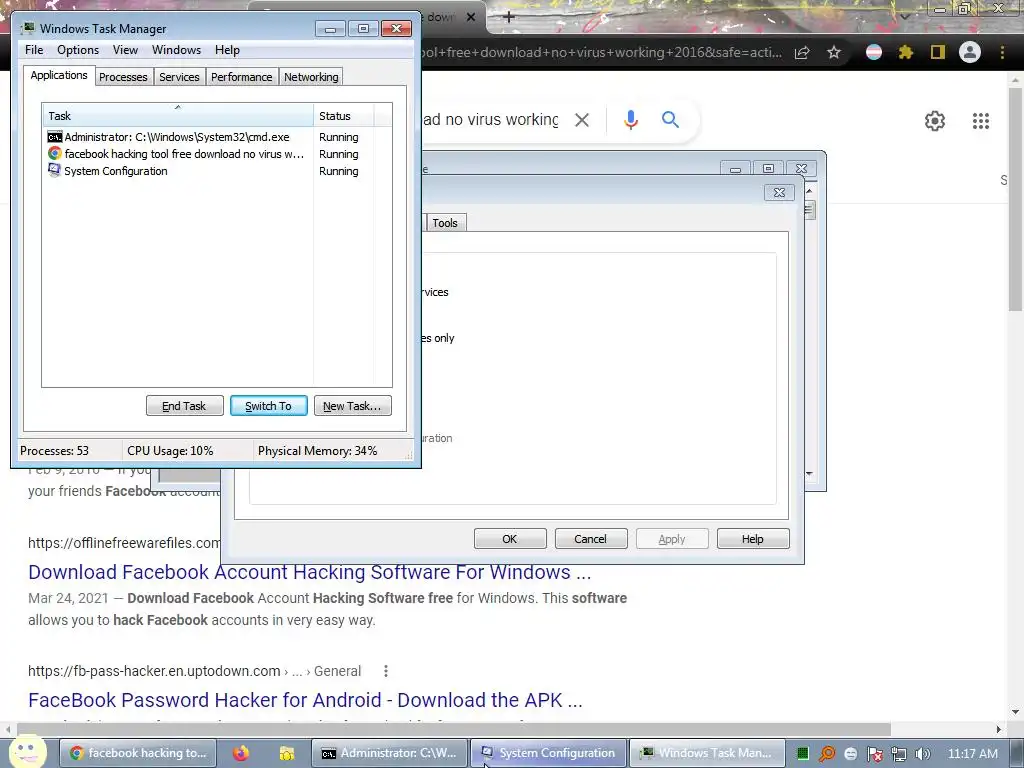The width and height of the screenshot is (1024, 768).
Task: Sort tasks by the Status column header
Action: pos(343,116)
